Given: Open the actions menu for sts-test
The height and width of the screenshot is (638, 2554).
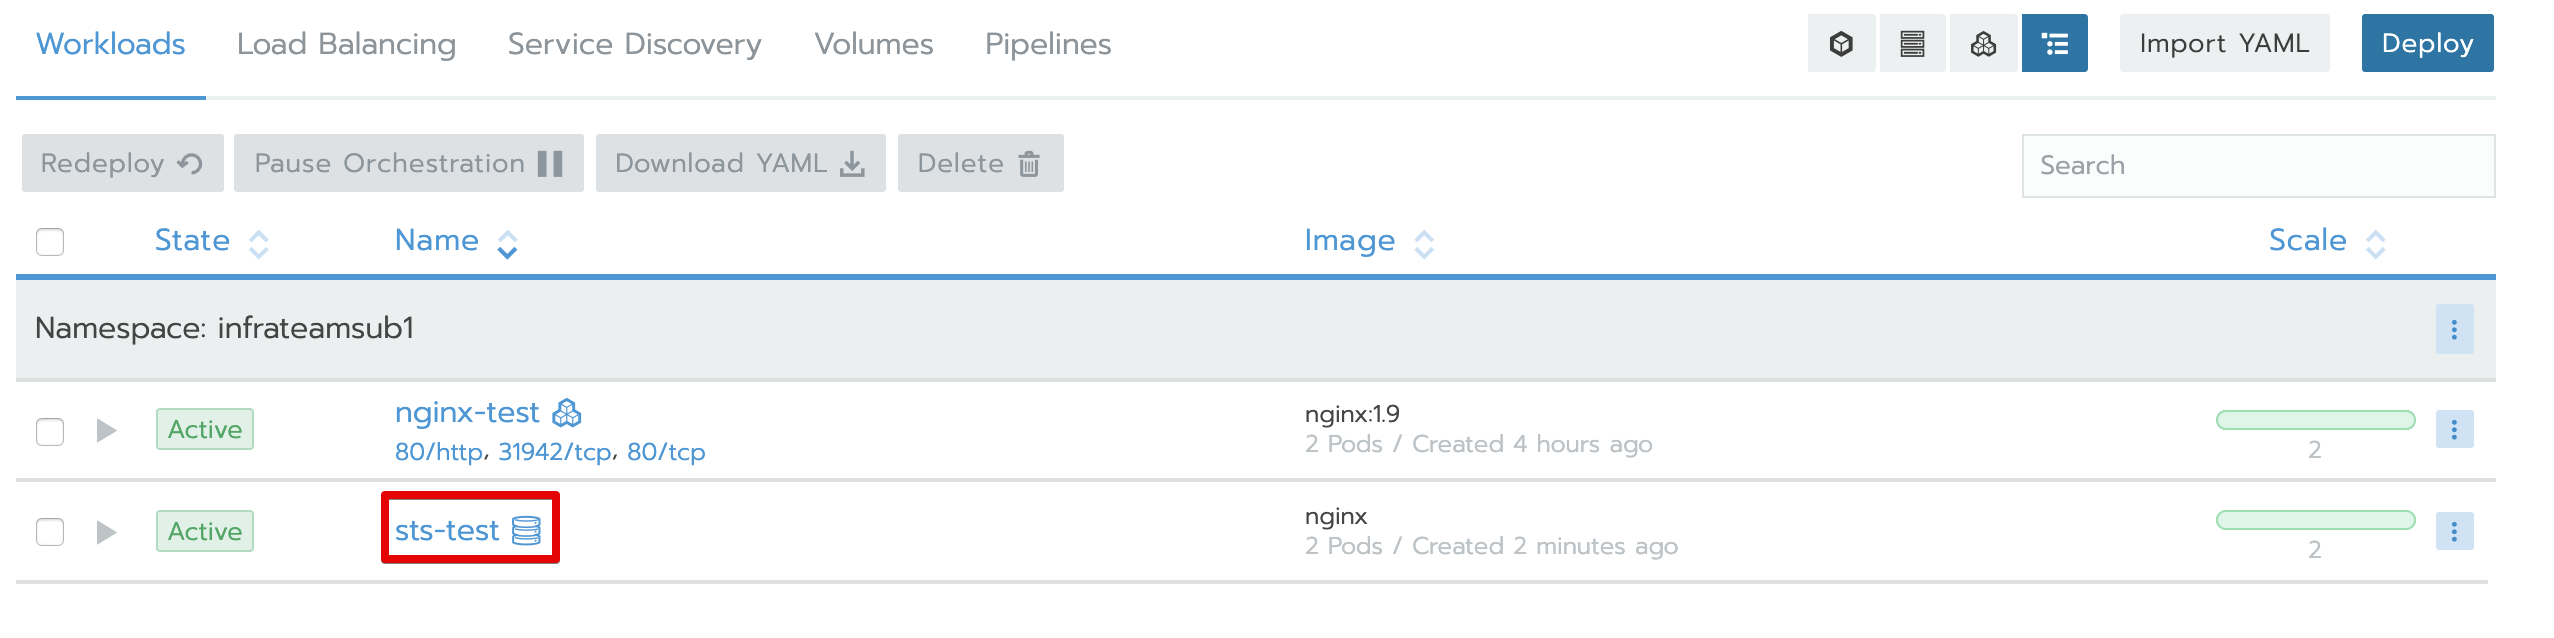Looking at the screenshot, I should pyautogui.click(x=2453, y=531).
